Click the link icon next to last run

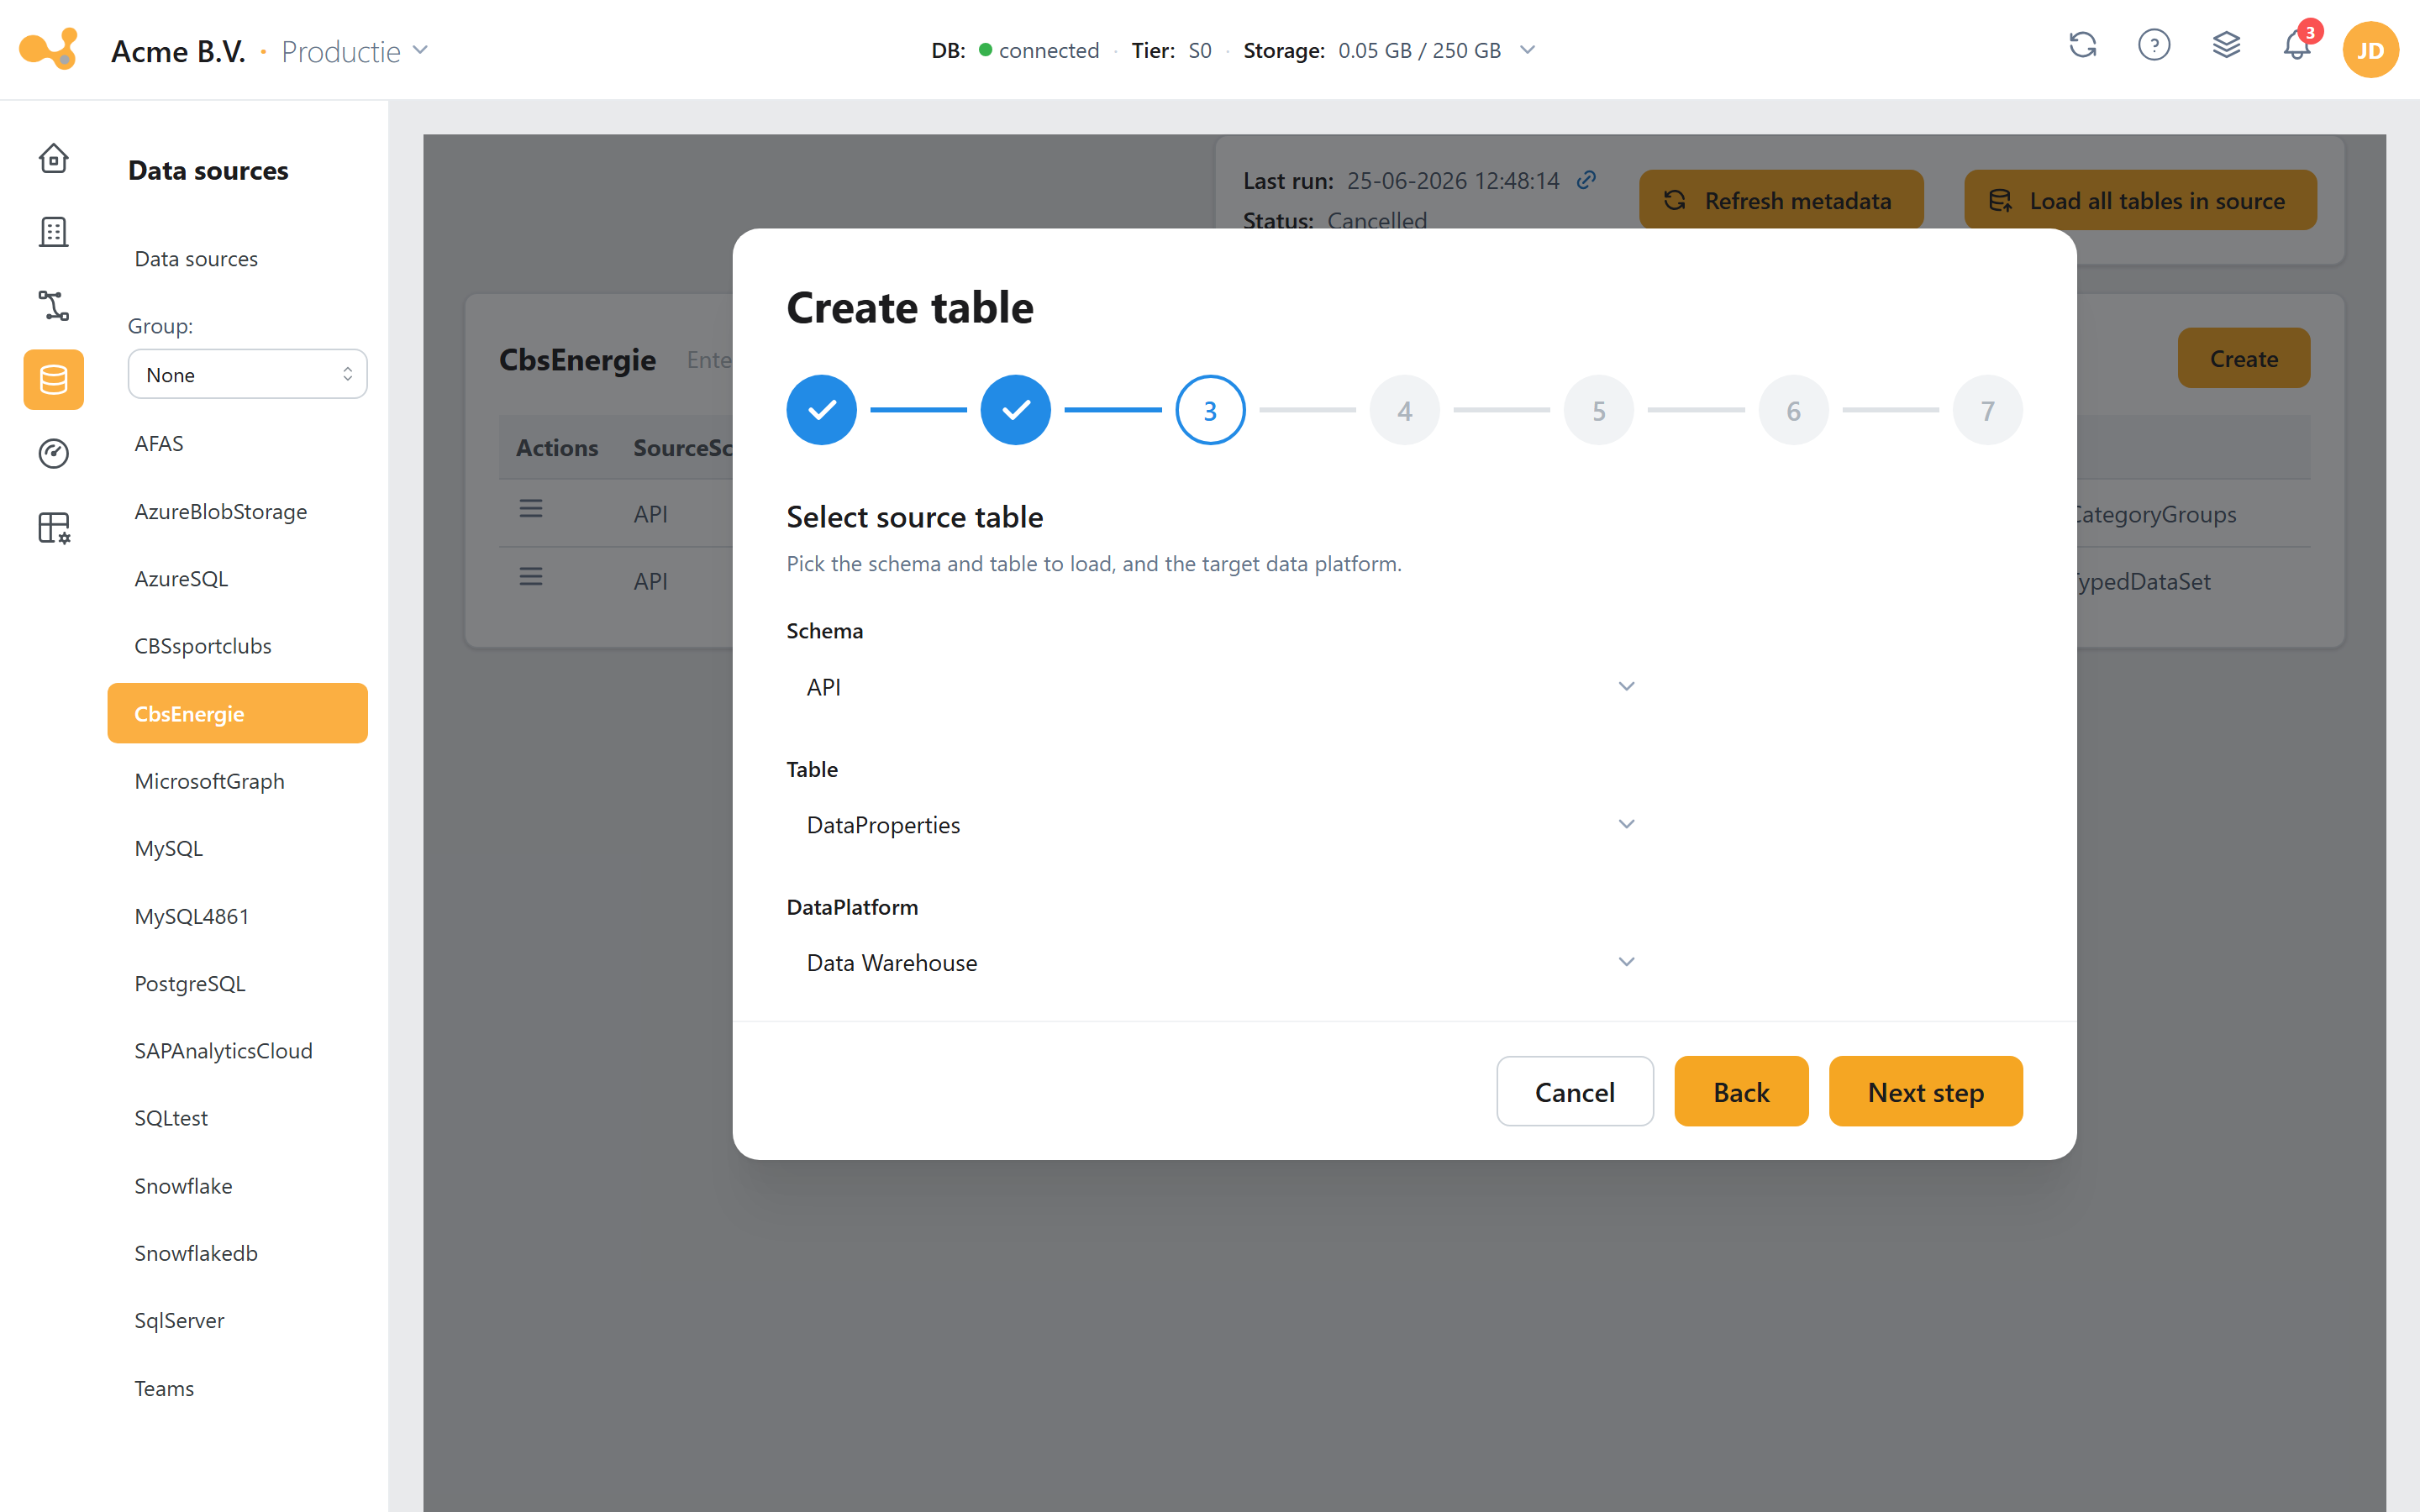coord(1586,180)
